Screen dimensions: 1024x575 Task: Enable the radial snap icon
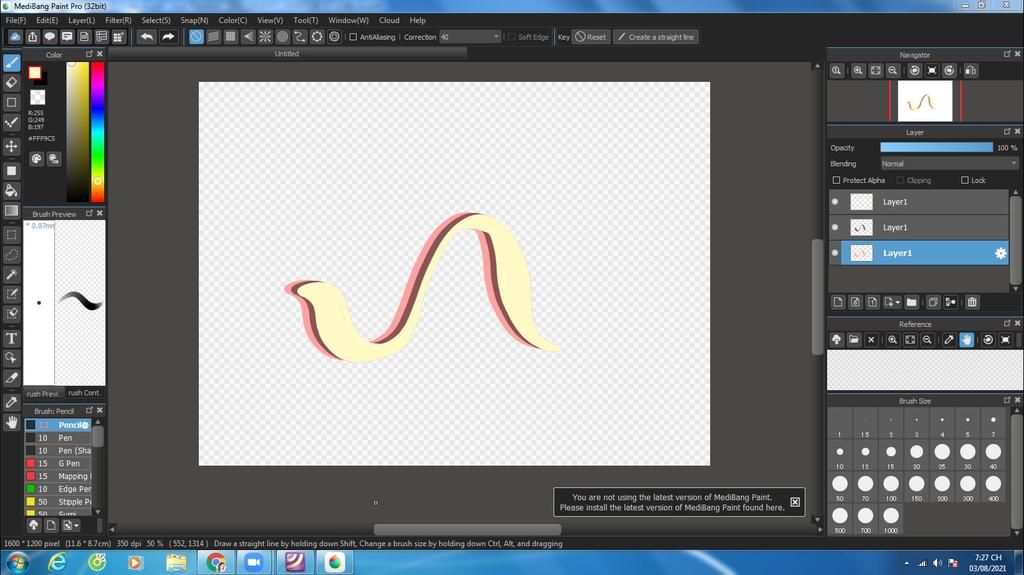[x=265, y=37]
